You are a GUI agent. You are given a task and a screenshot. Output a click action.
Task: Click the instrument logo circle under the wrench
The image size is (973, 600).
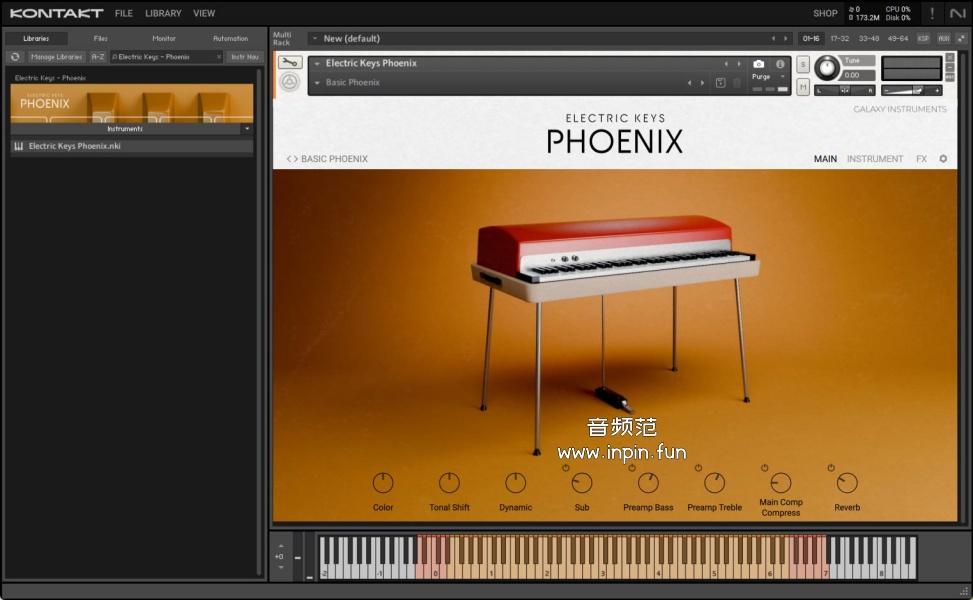(x=289, y=82)
